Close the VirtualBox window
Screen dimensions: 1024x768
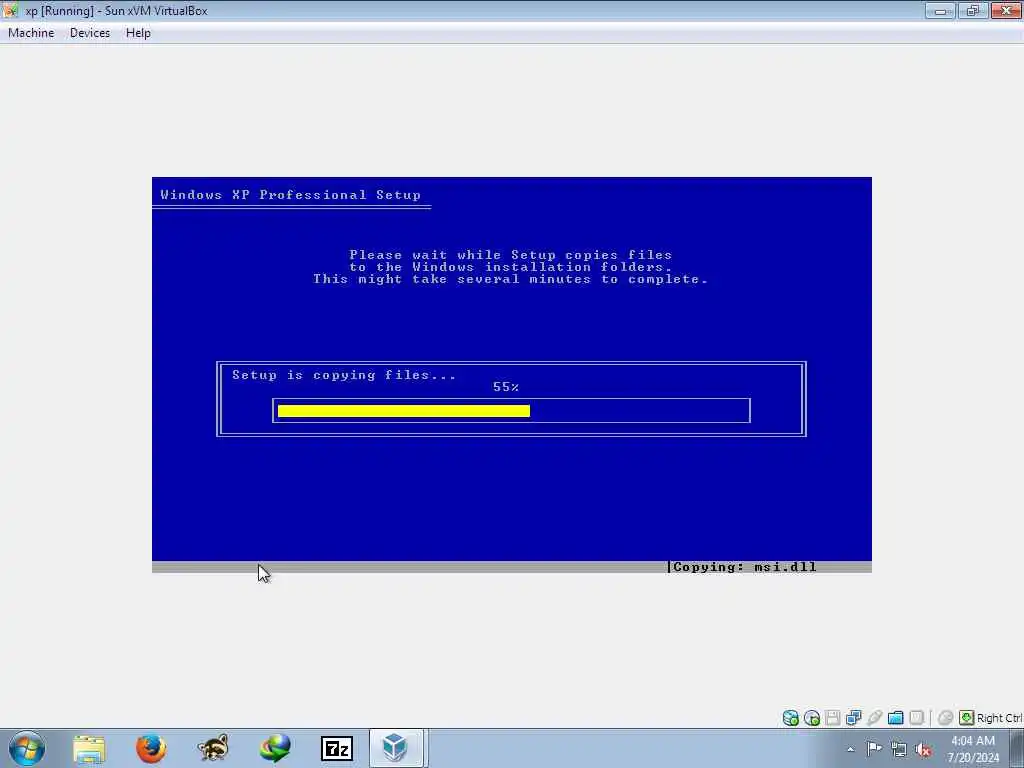(1006, 10)
